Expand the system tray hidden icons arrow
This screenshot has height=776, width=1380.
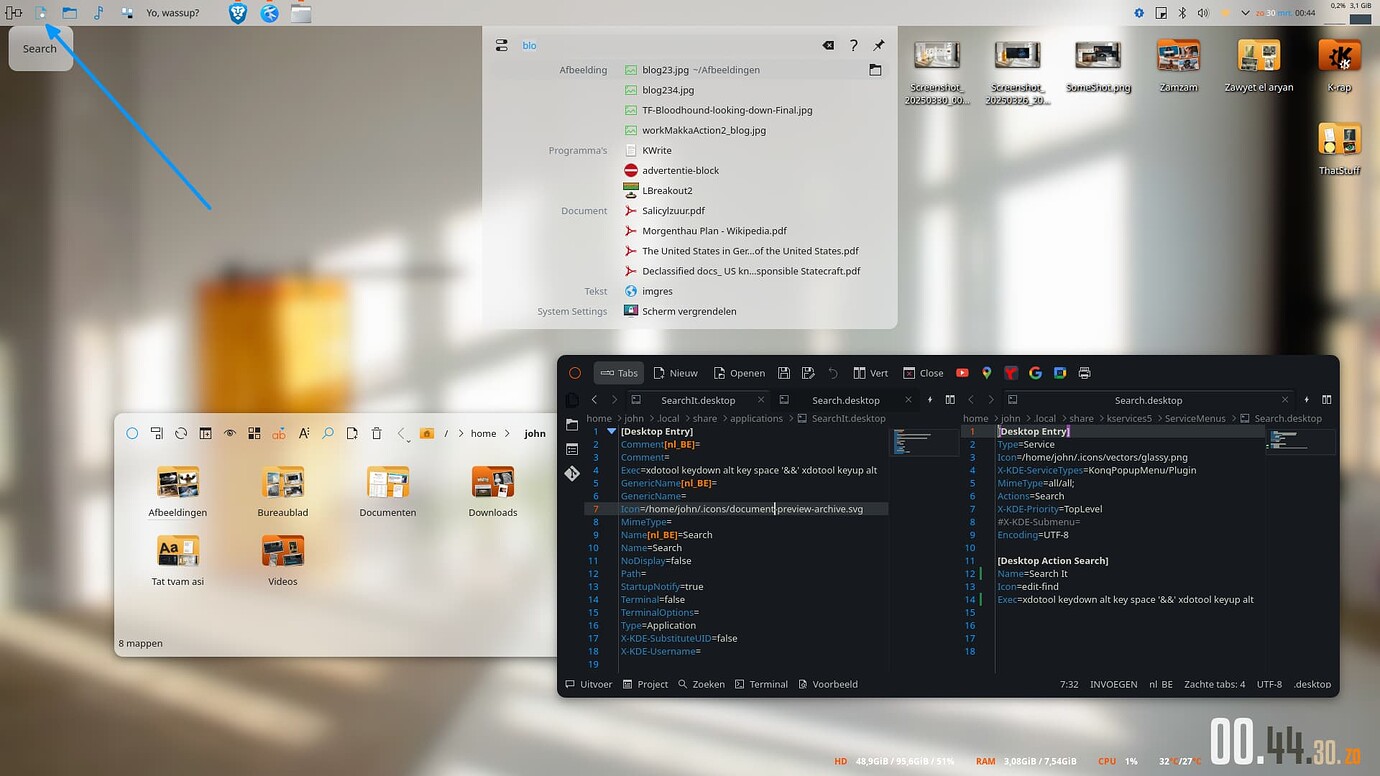click(1245, 13)
